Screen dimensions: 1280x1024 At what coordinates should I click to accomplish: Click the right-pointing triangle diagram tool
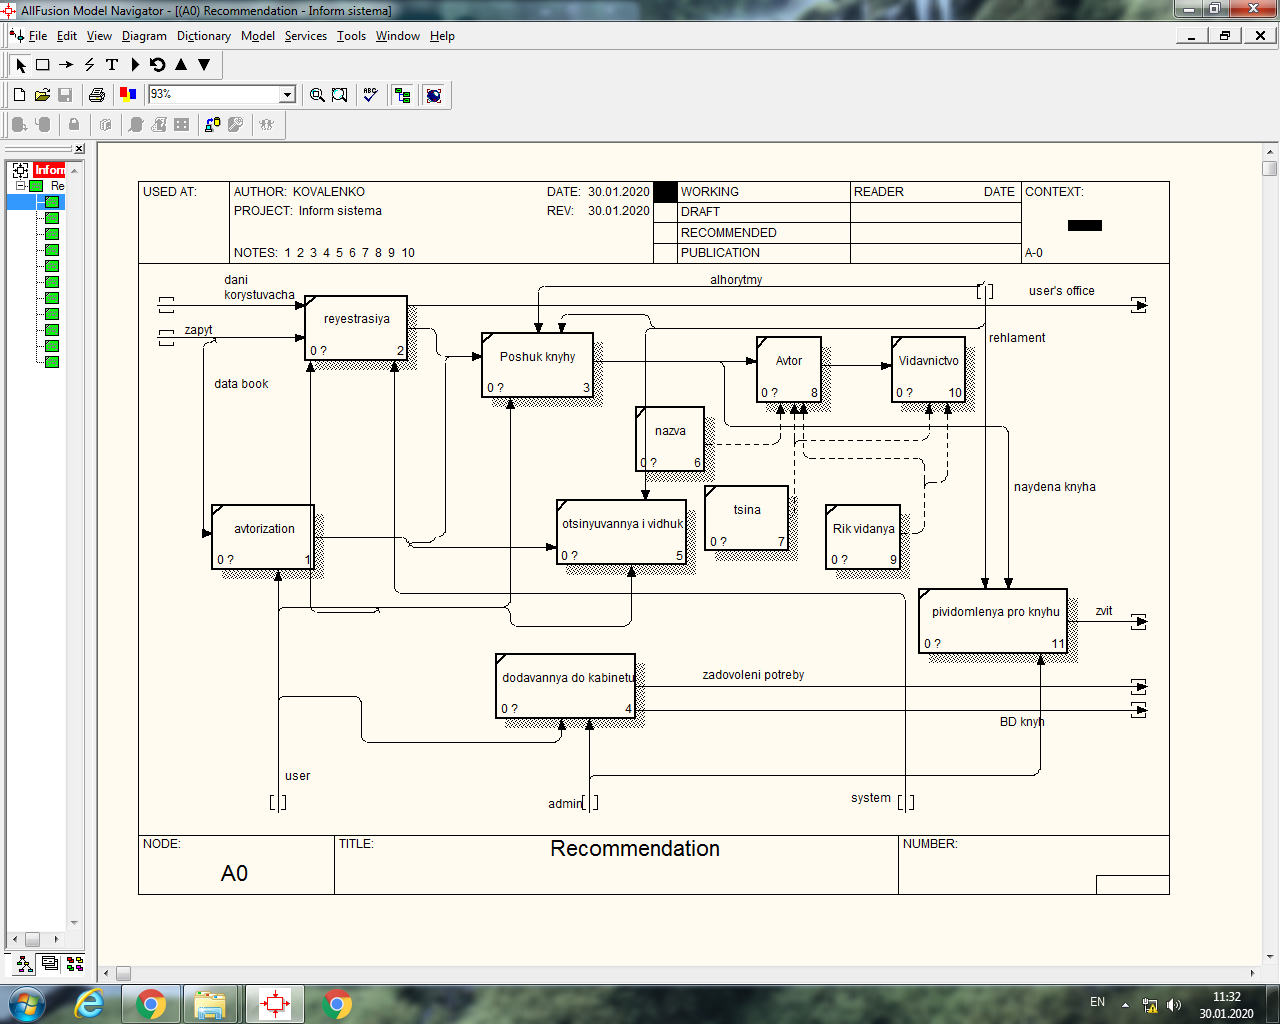tap(135, 65)
